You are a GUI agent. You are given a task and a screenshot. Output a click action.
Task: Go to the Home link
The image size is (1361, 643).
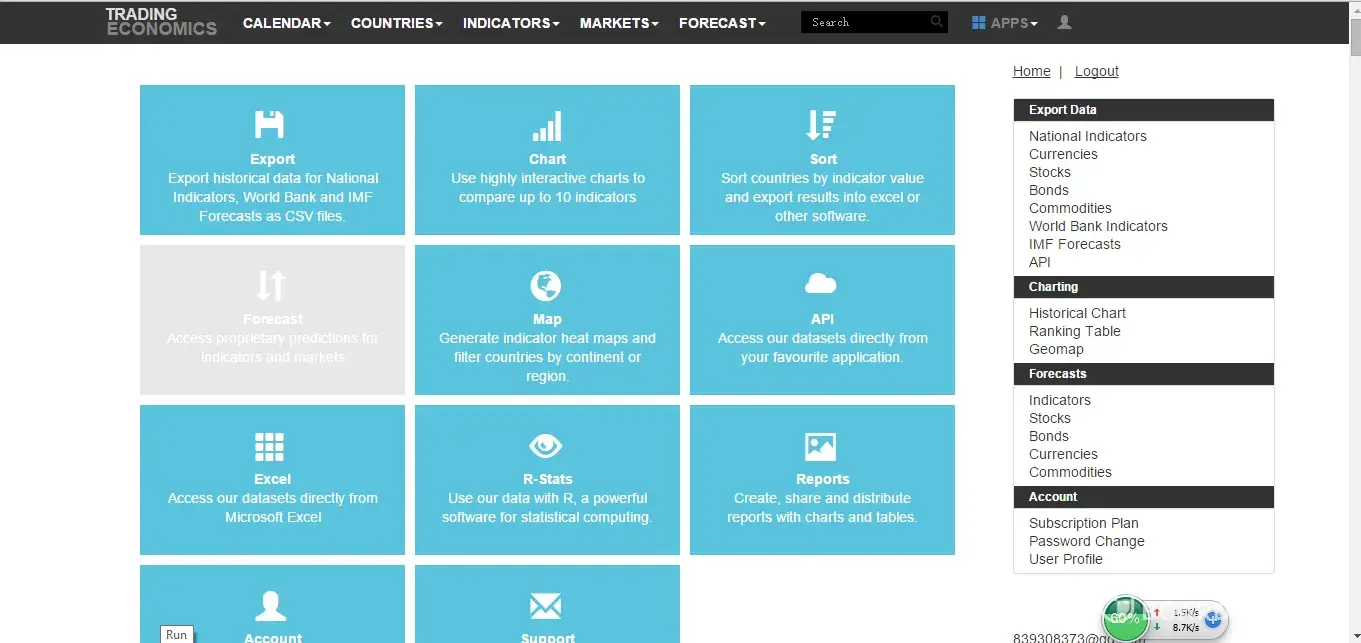click(1032, 71)
